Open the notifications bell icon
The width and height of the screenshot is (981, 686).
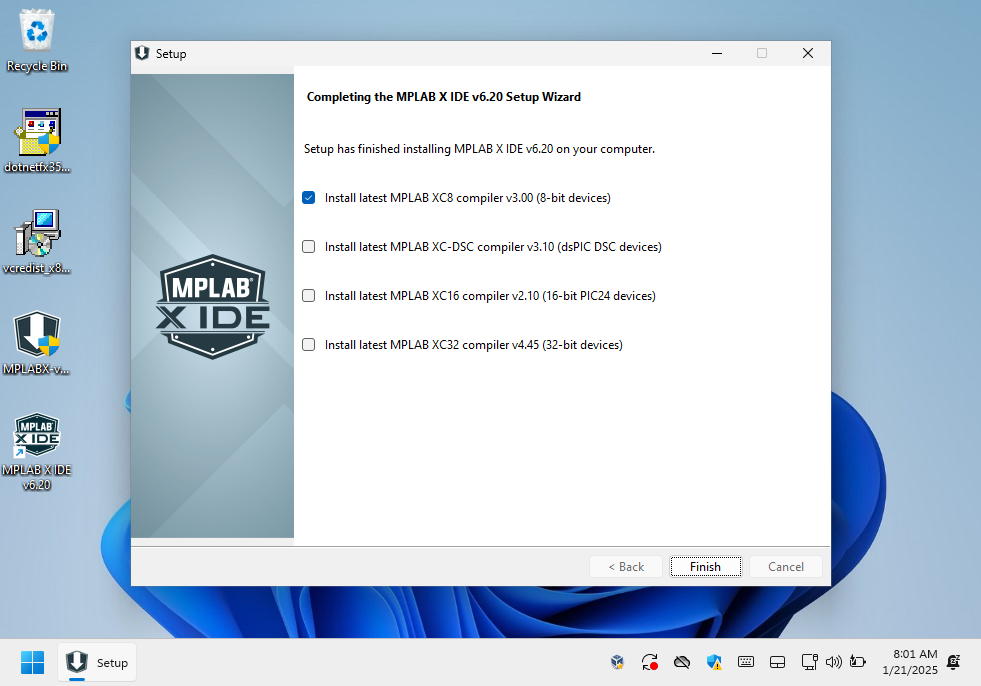point(953,662)
